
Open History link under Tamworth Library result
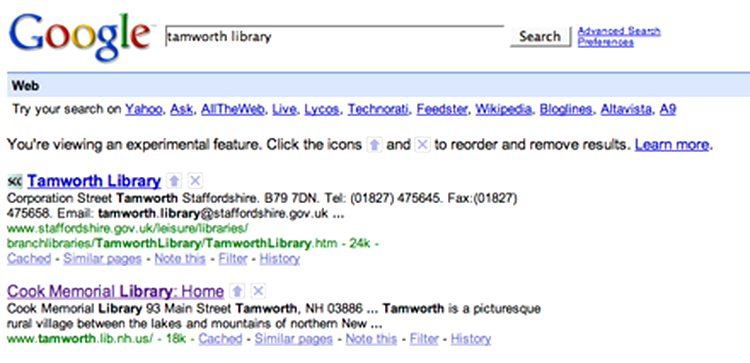coord(279,259)
